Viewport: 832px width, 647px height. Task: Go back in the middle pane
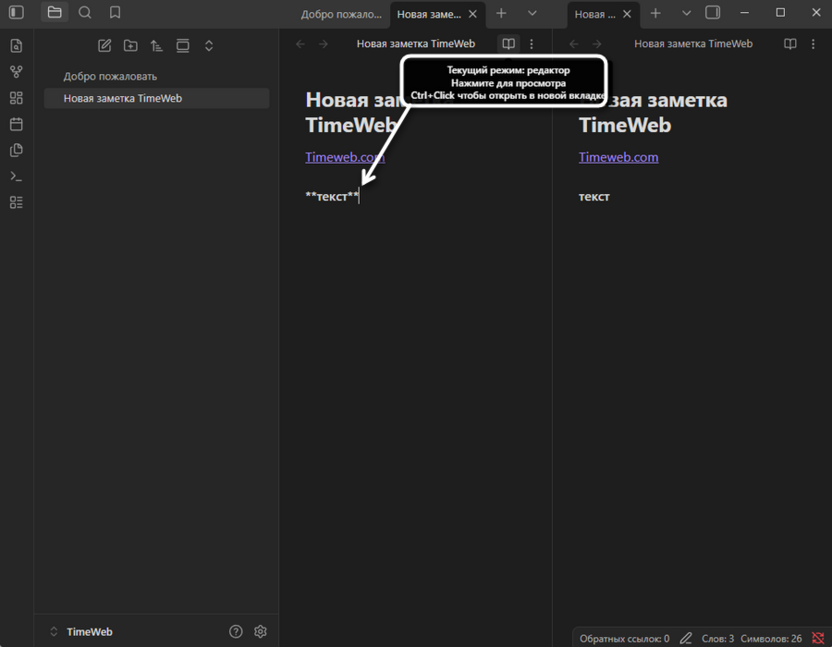(x=300, y=44)
